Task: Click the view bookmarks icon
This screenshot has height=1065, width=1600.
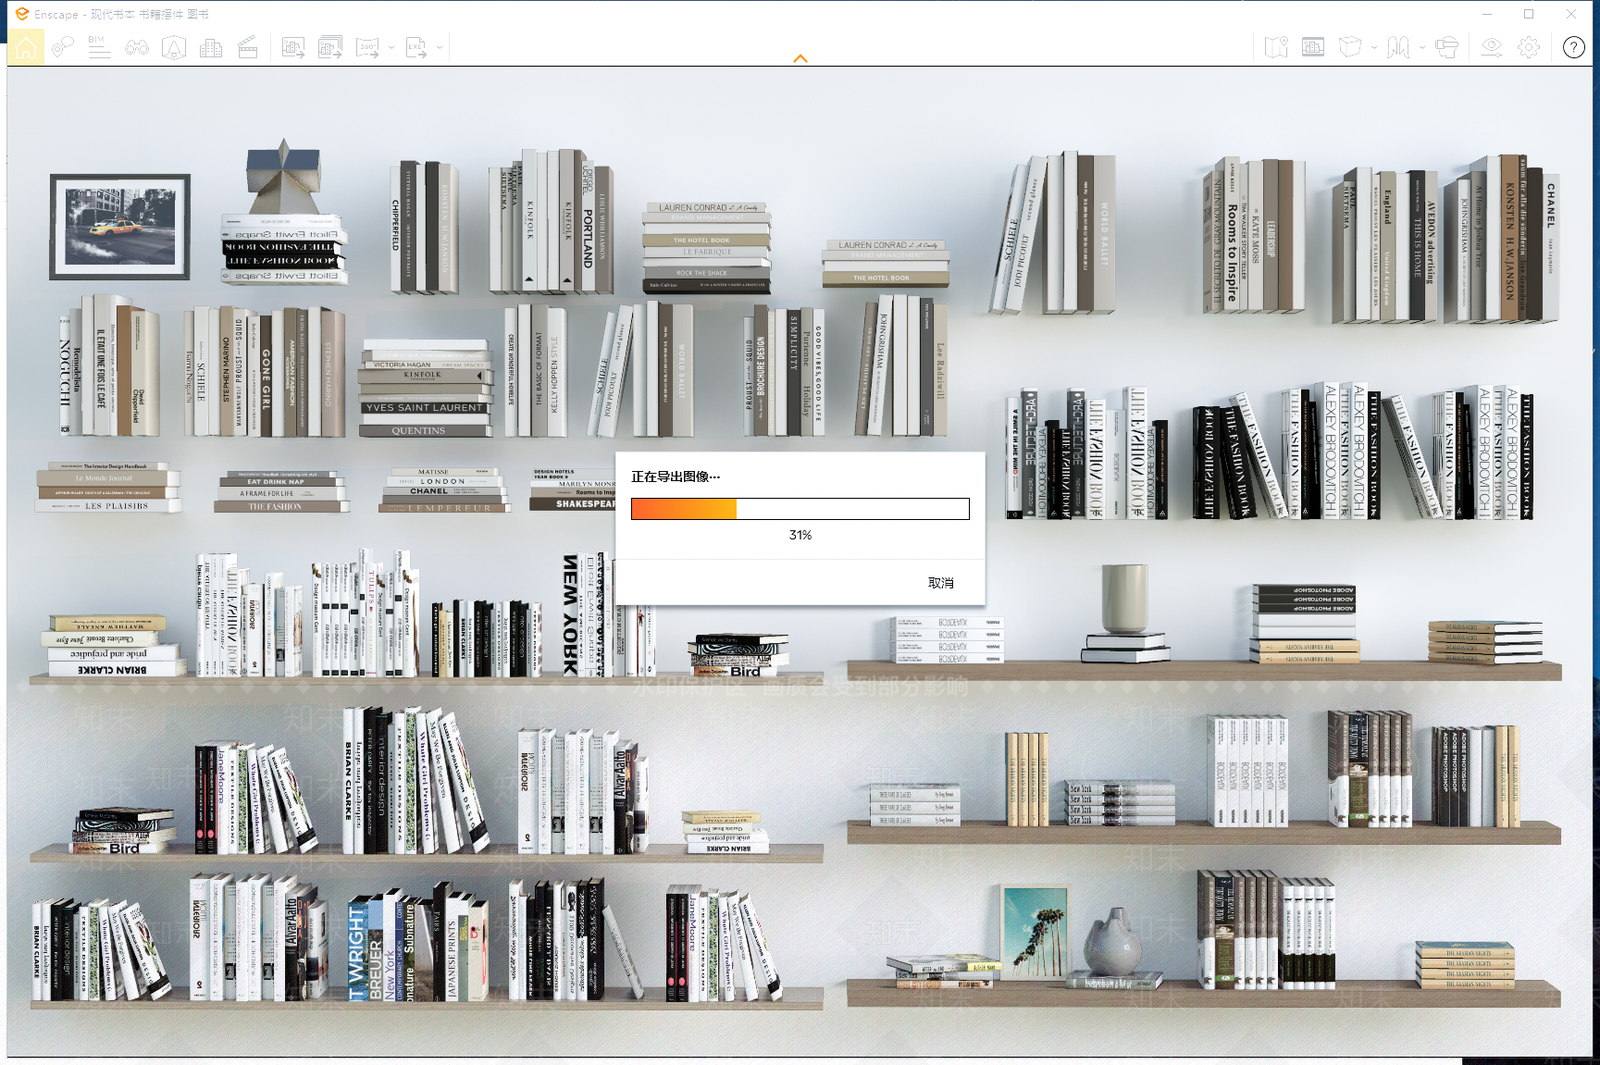Action: [x=1398, y=47]
